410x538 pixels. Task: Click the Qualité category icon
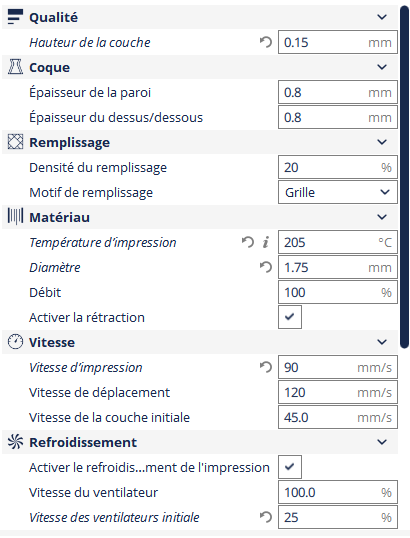point(15,17)
